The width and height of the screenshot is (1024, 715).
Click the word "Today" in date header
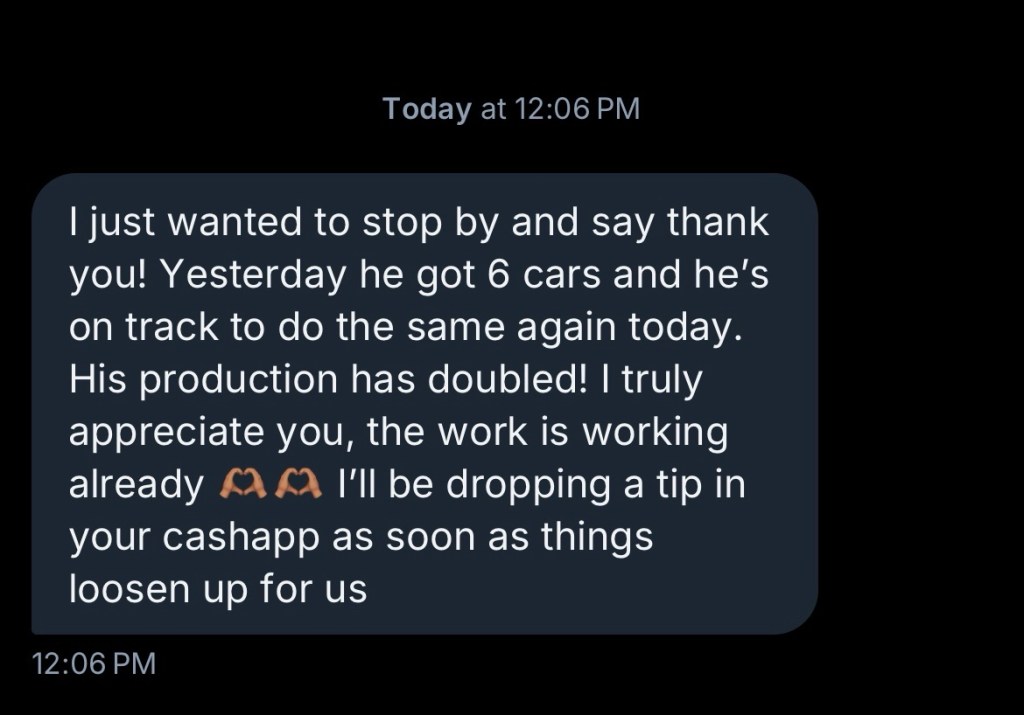tap(426, 109)
